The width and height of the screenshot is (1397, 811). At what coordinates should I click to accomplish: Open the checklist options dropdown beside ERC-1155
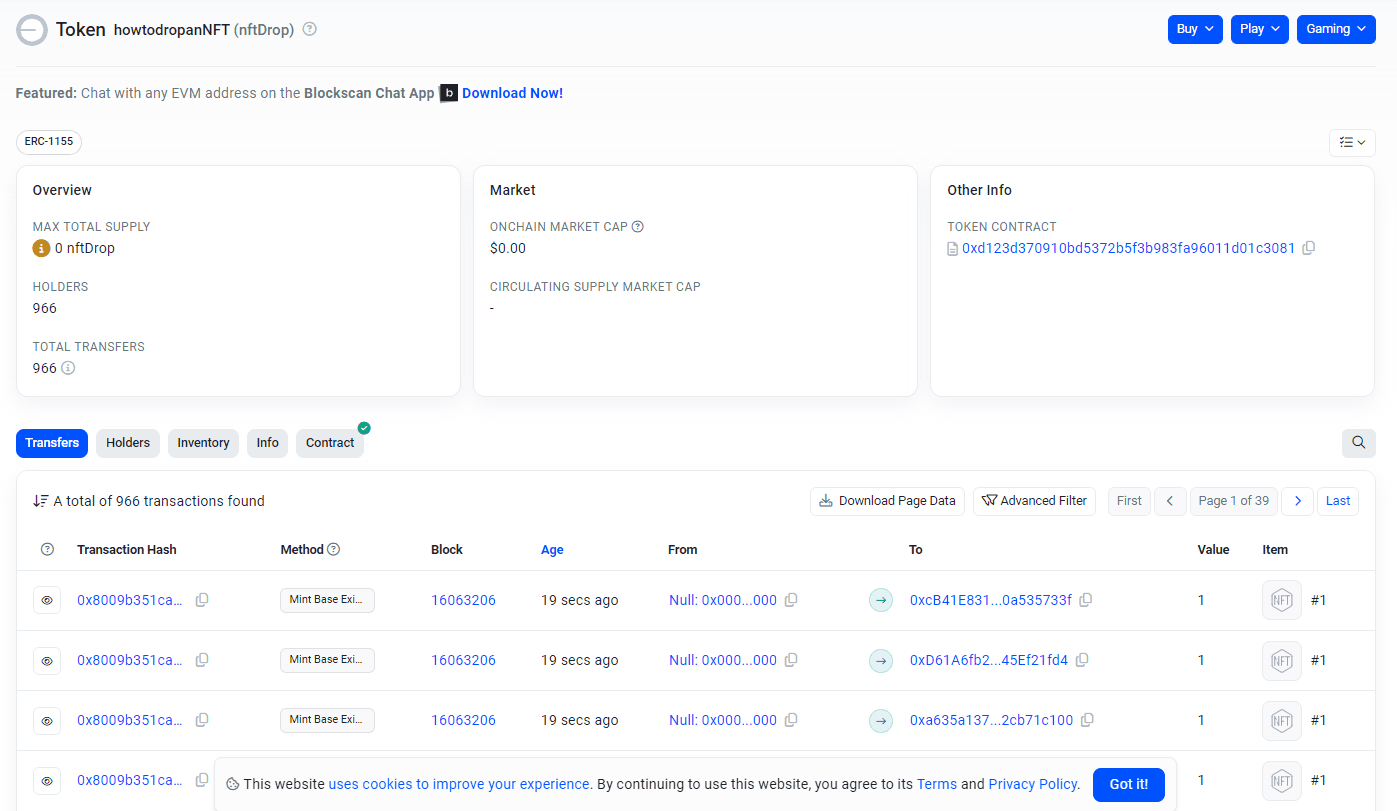pos(1352,143)
